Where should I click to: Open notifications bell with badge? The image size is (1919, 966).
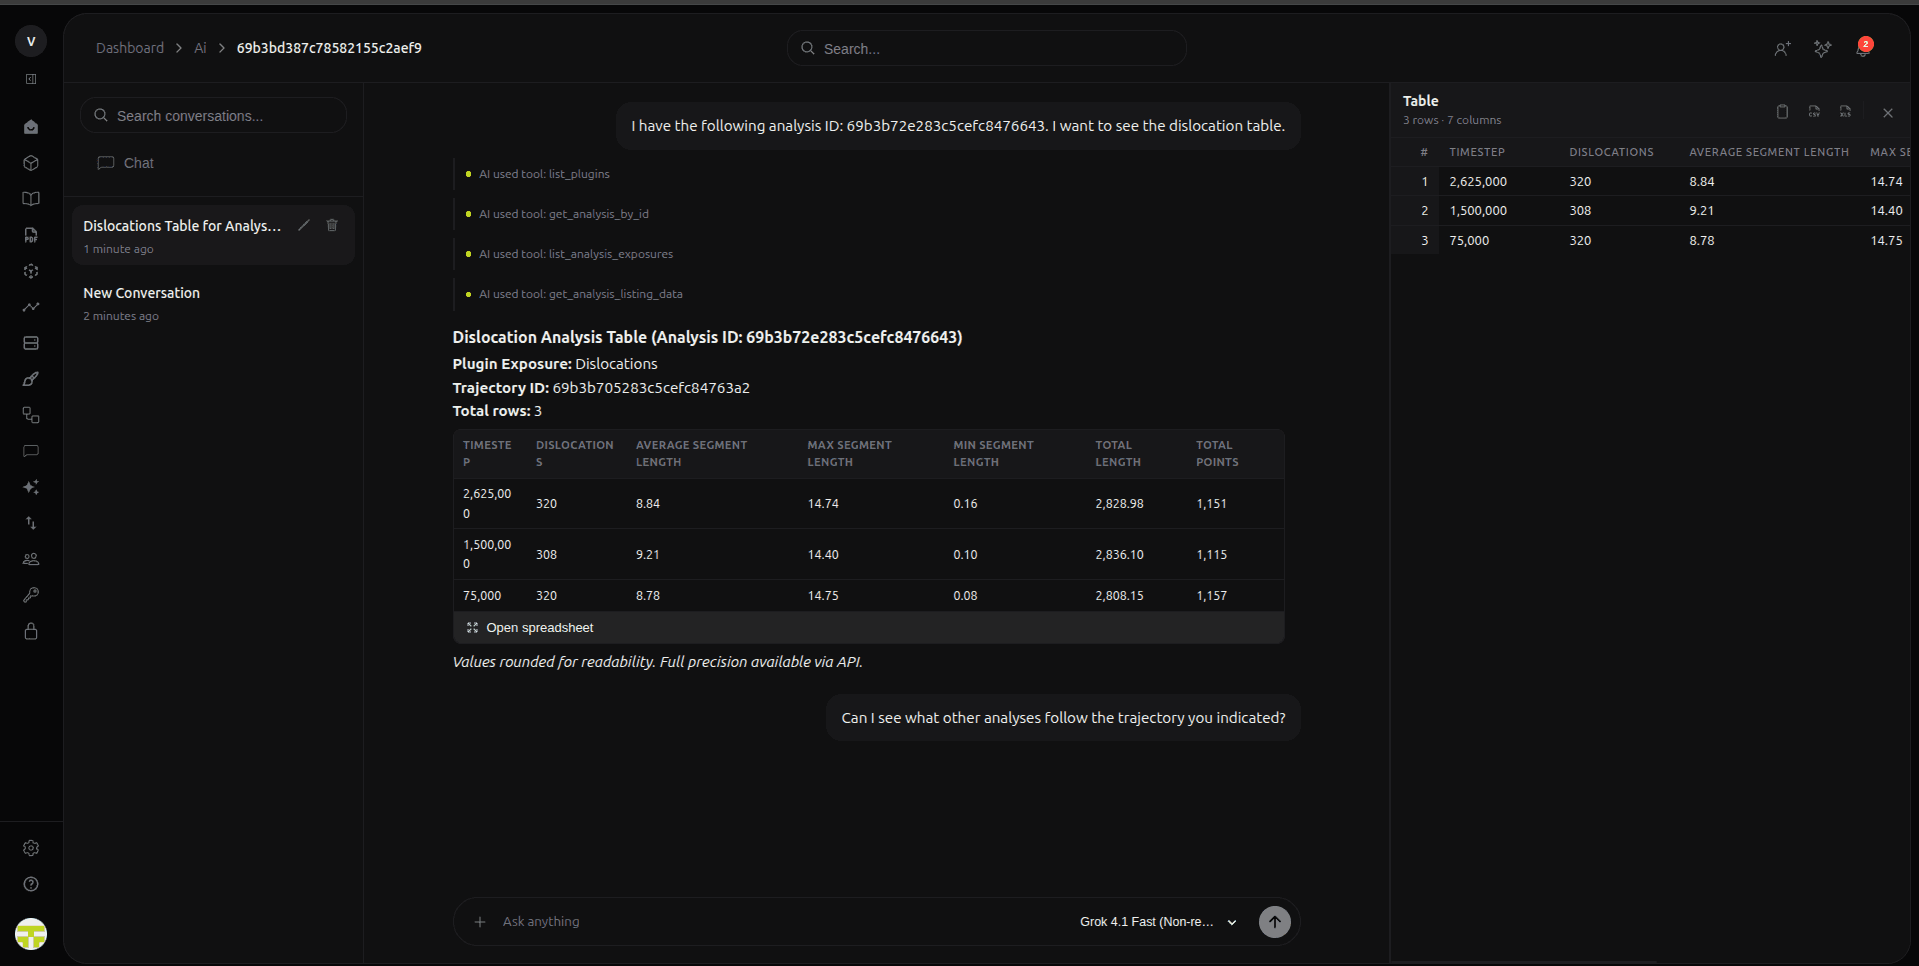tap(1863, 48)
